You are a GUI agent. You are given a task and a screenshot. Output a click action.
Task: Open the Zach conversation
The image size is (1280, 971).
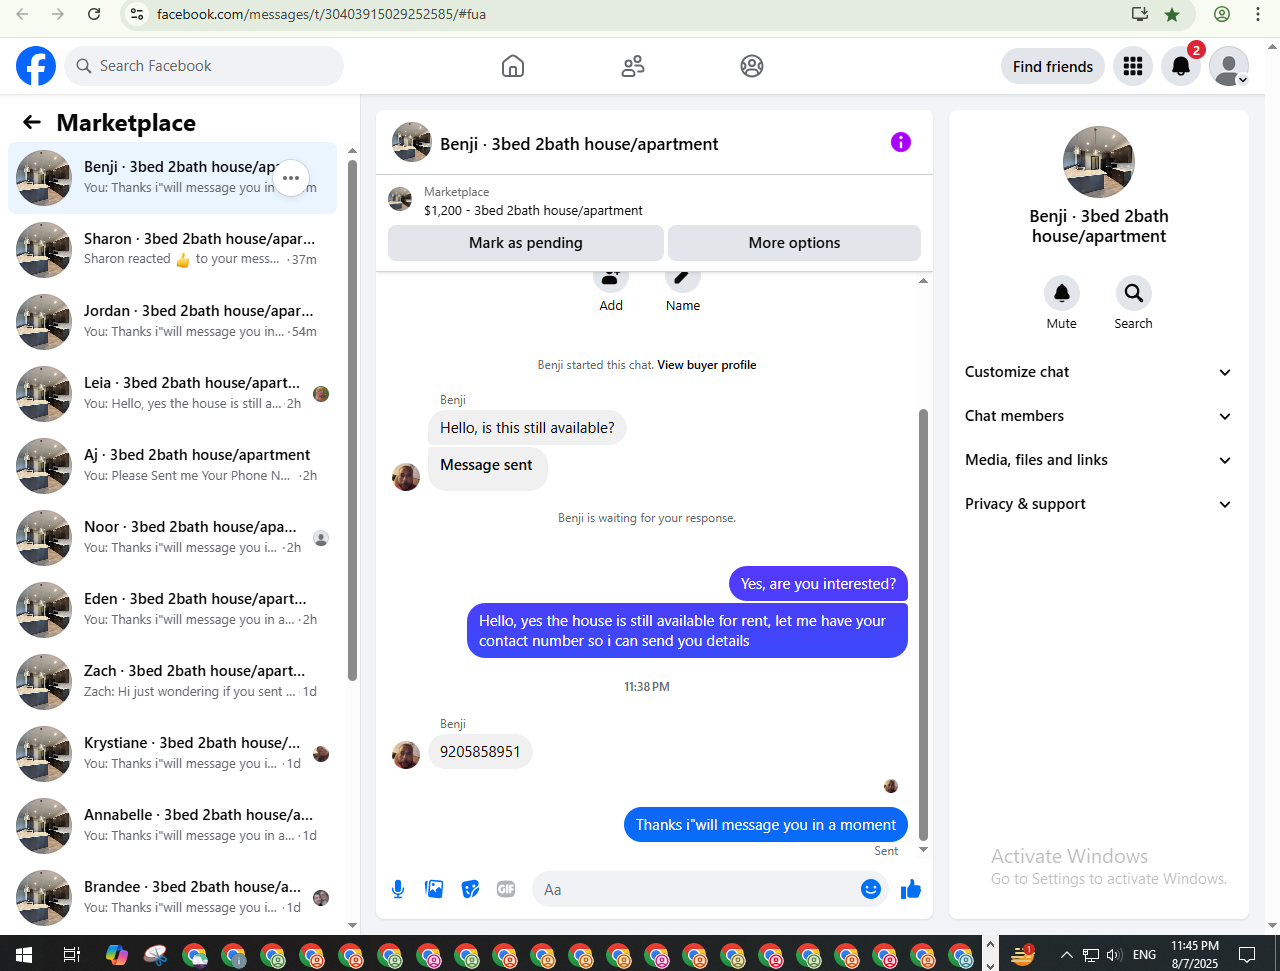click(173, 682)
